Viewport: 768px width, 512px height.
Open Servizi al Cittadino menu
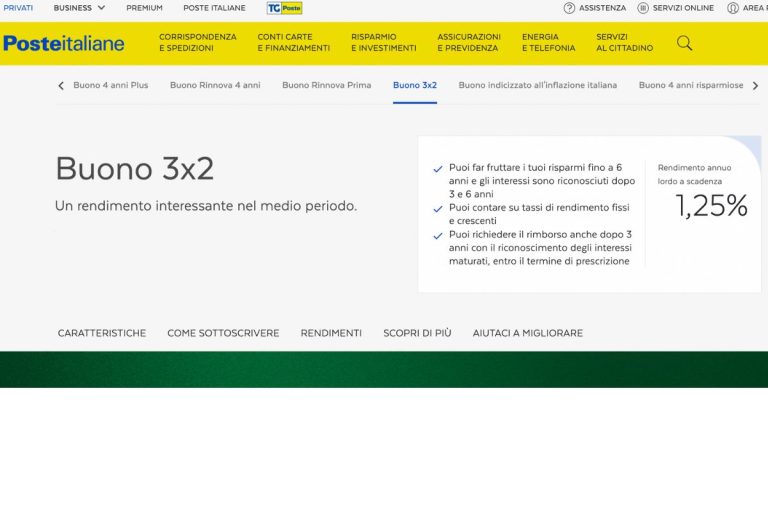624,43
